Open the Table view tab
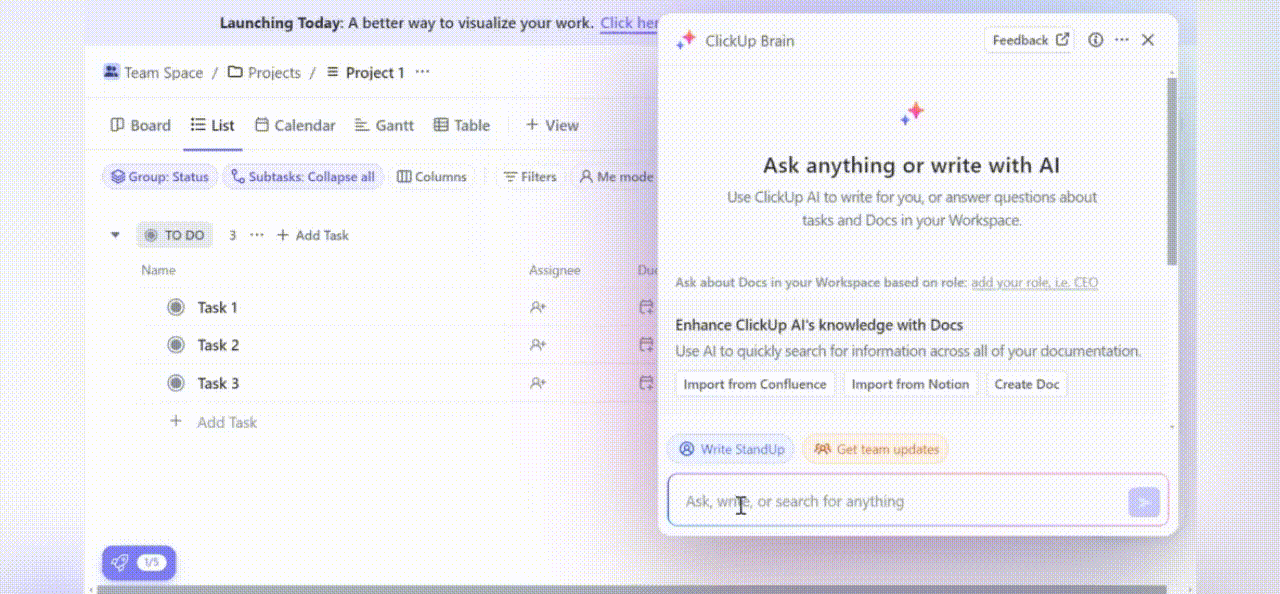Viewport: 1280px width, 594px height. click(x=461, y=125)
